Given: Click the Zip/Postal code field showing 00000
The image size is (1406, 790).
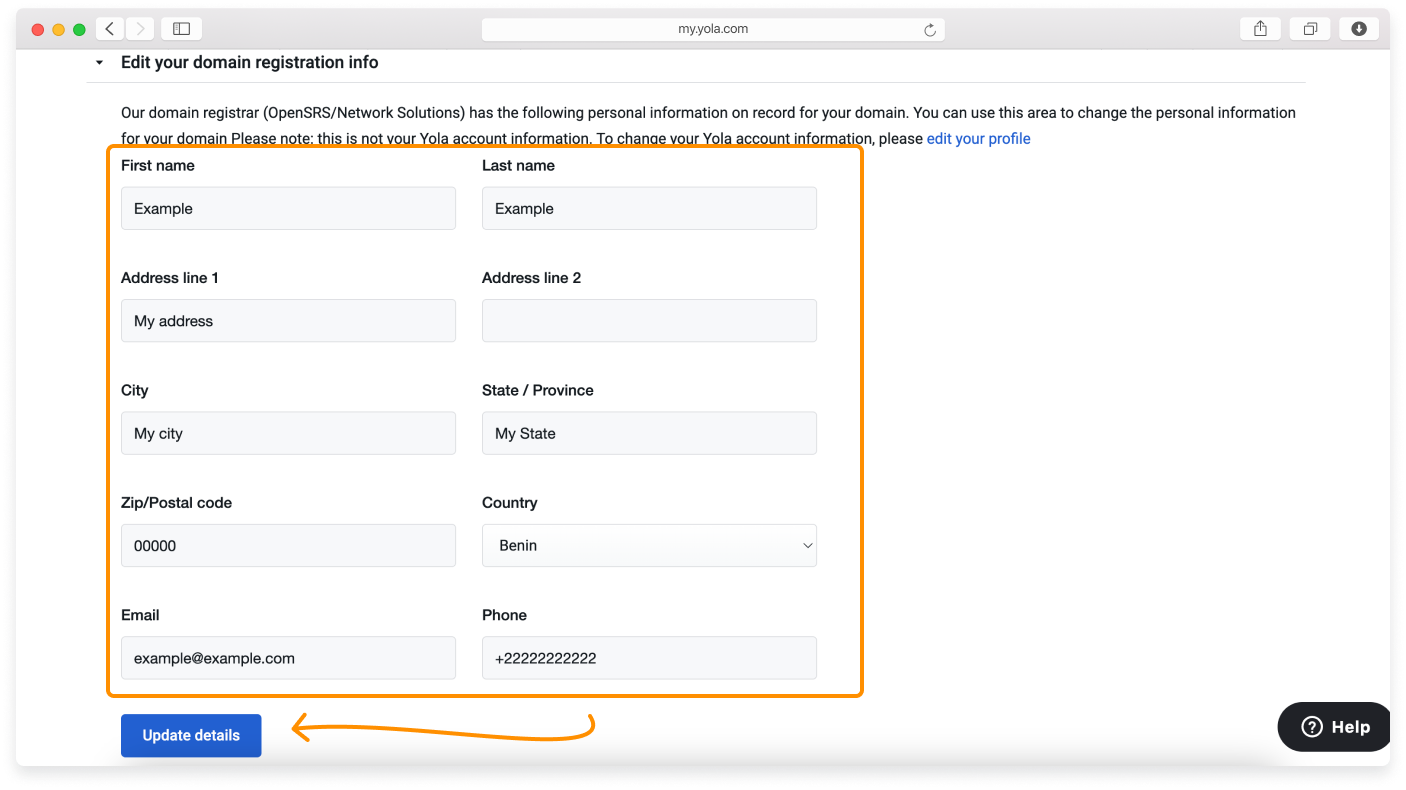Looking at the screenshot, I should point(288,545).
